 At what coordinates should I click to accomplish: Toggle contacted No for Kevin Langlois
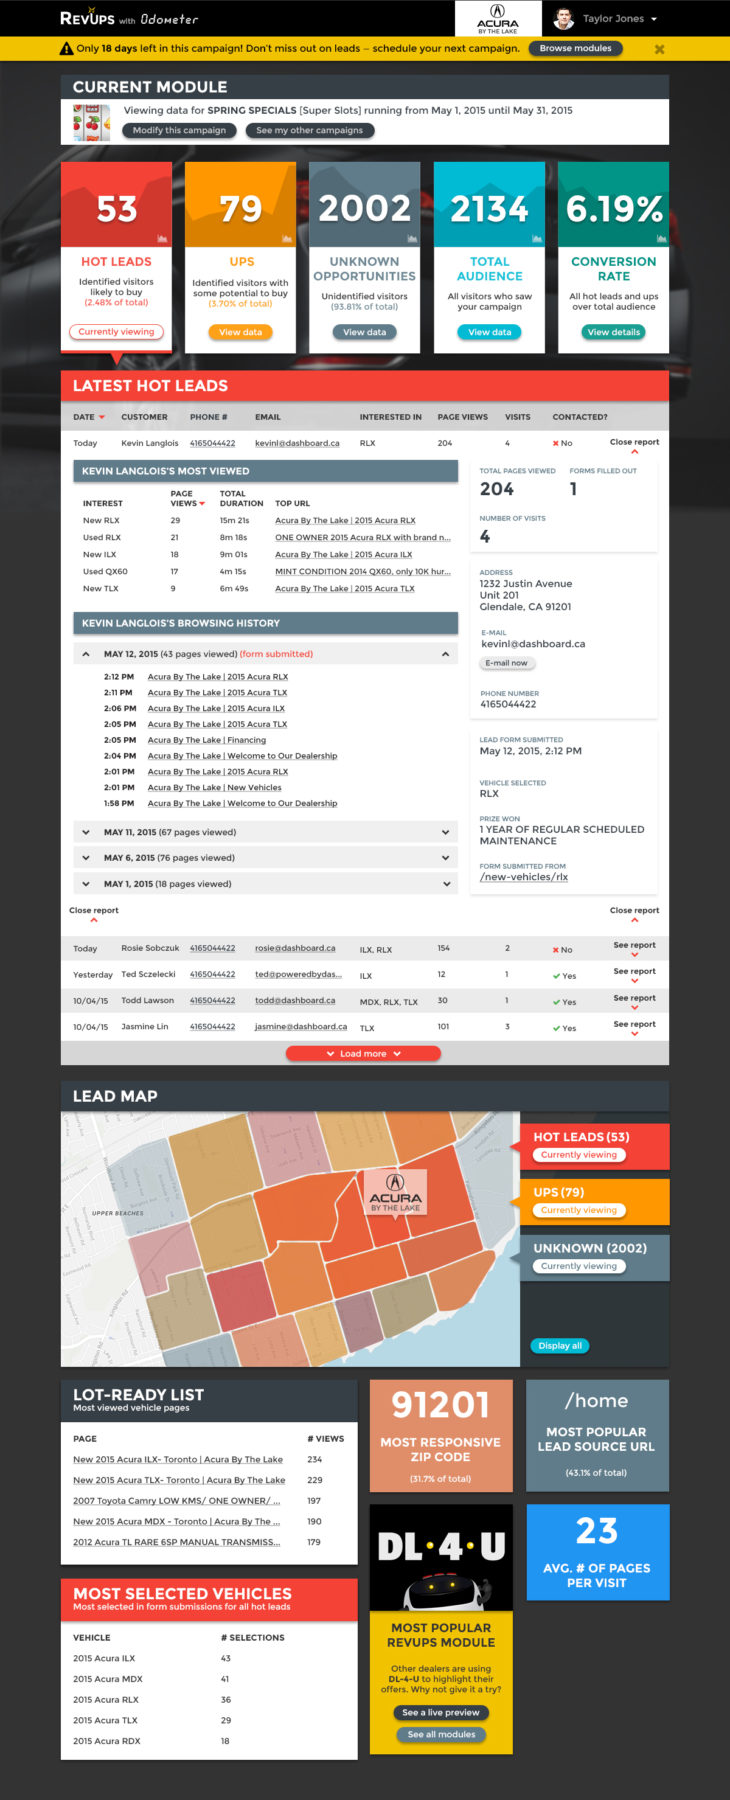coord(563,443)
